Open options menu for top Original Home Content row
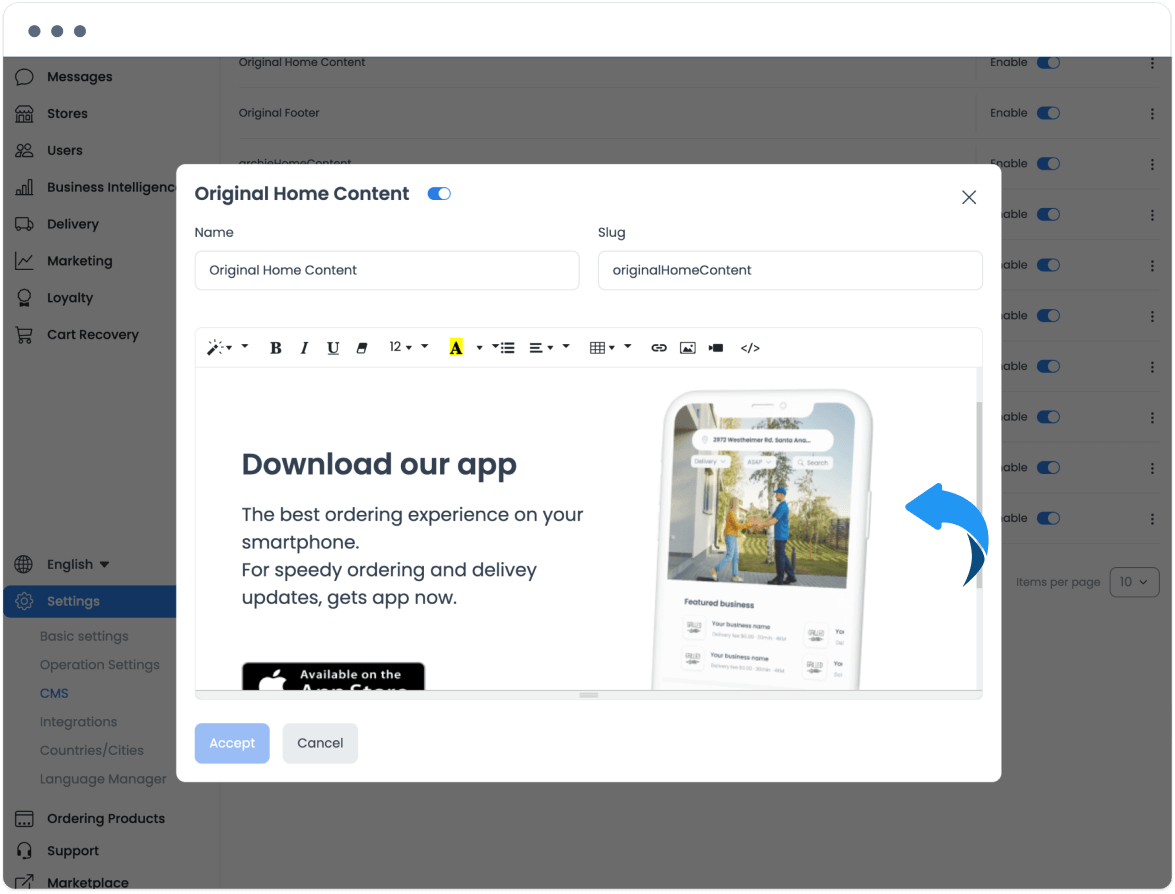 coord(1152,64)
